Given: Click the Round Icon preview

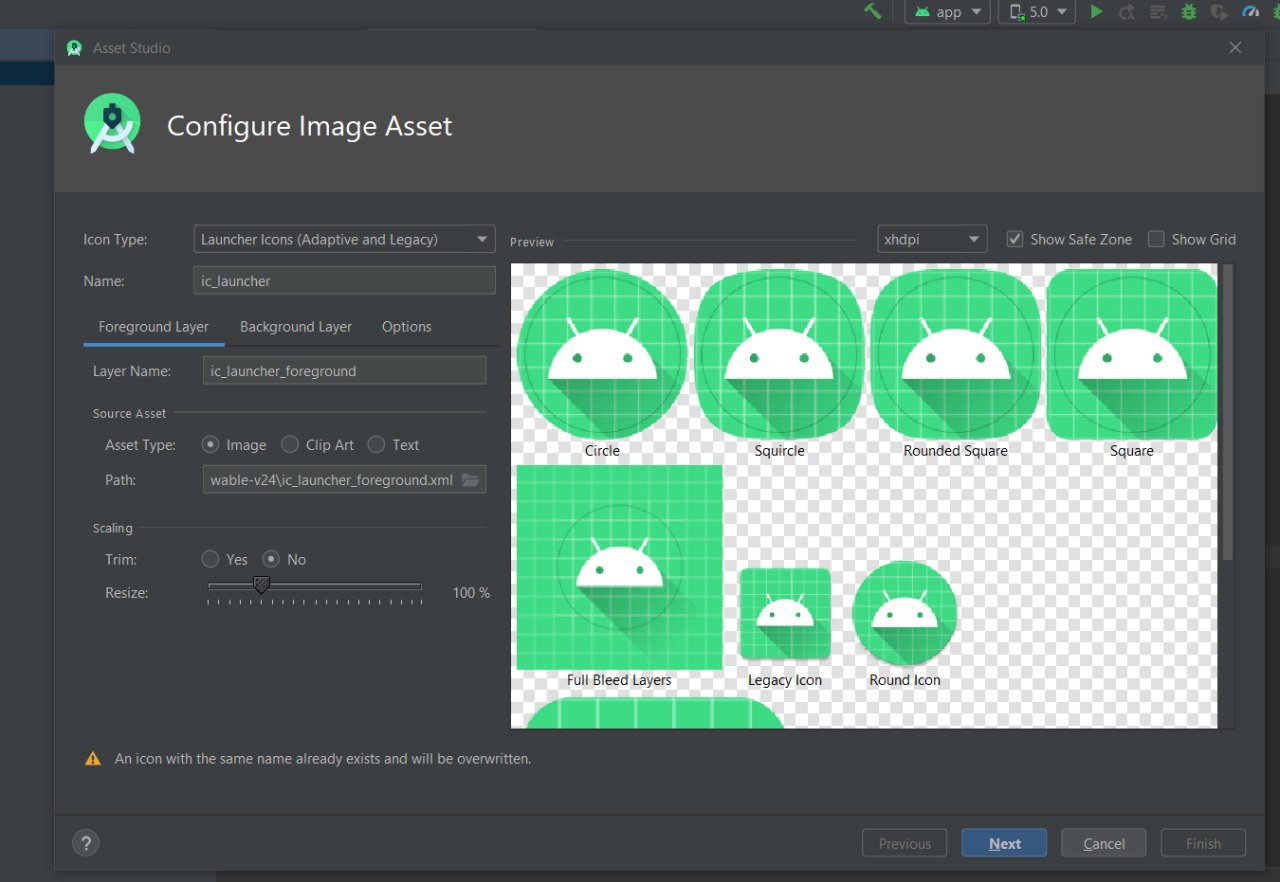Looking at the screenshot, I should pos(905,613).
